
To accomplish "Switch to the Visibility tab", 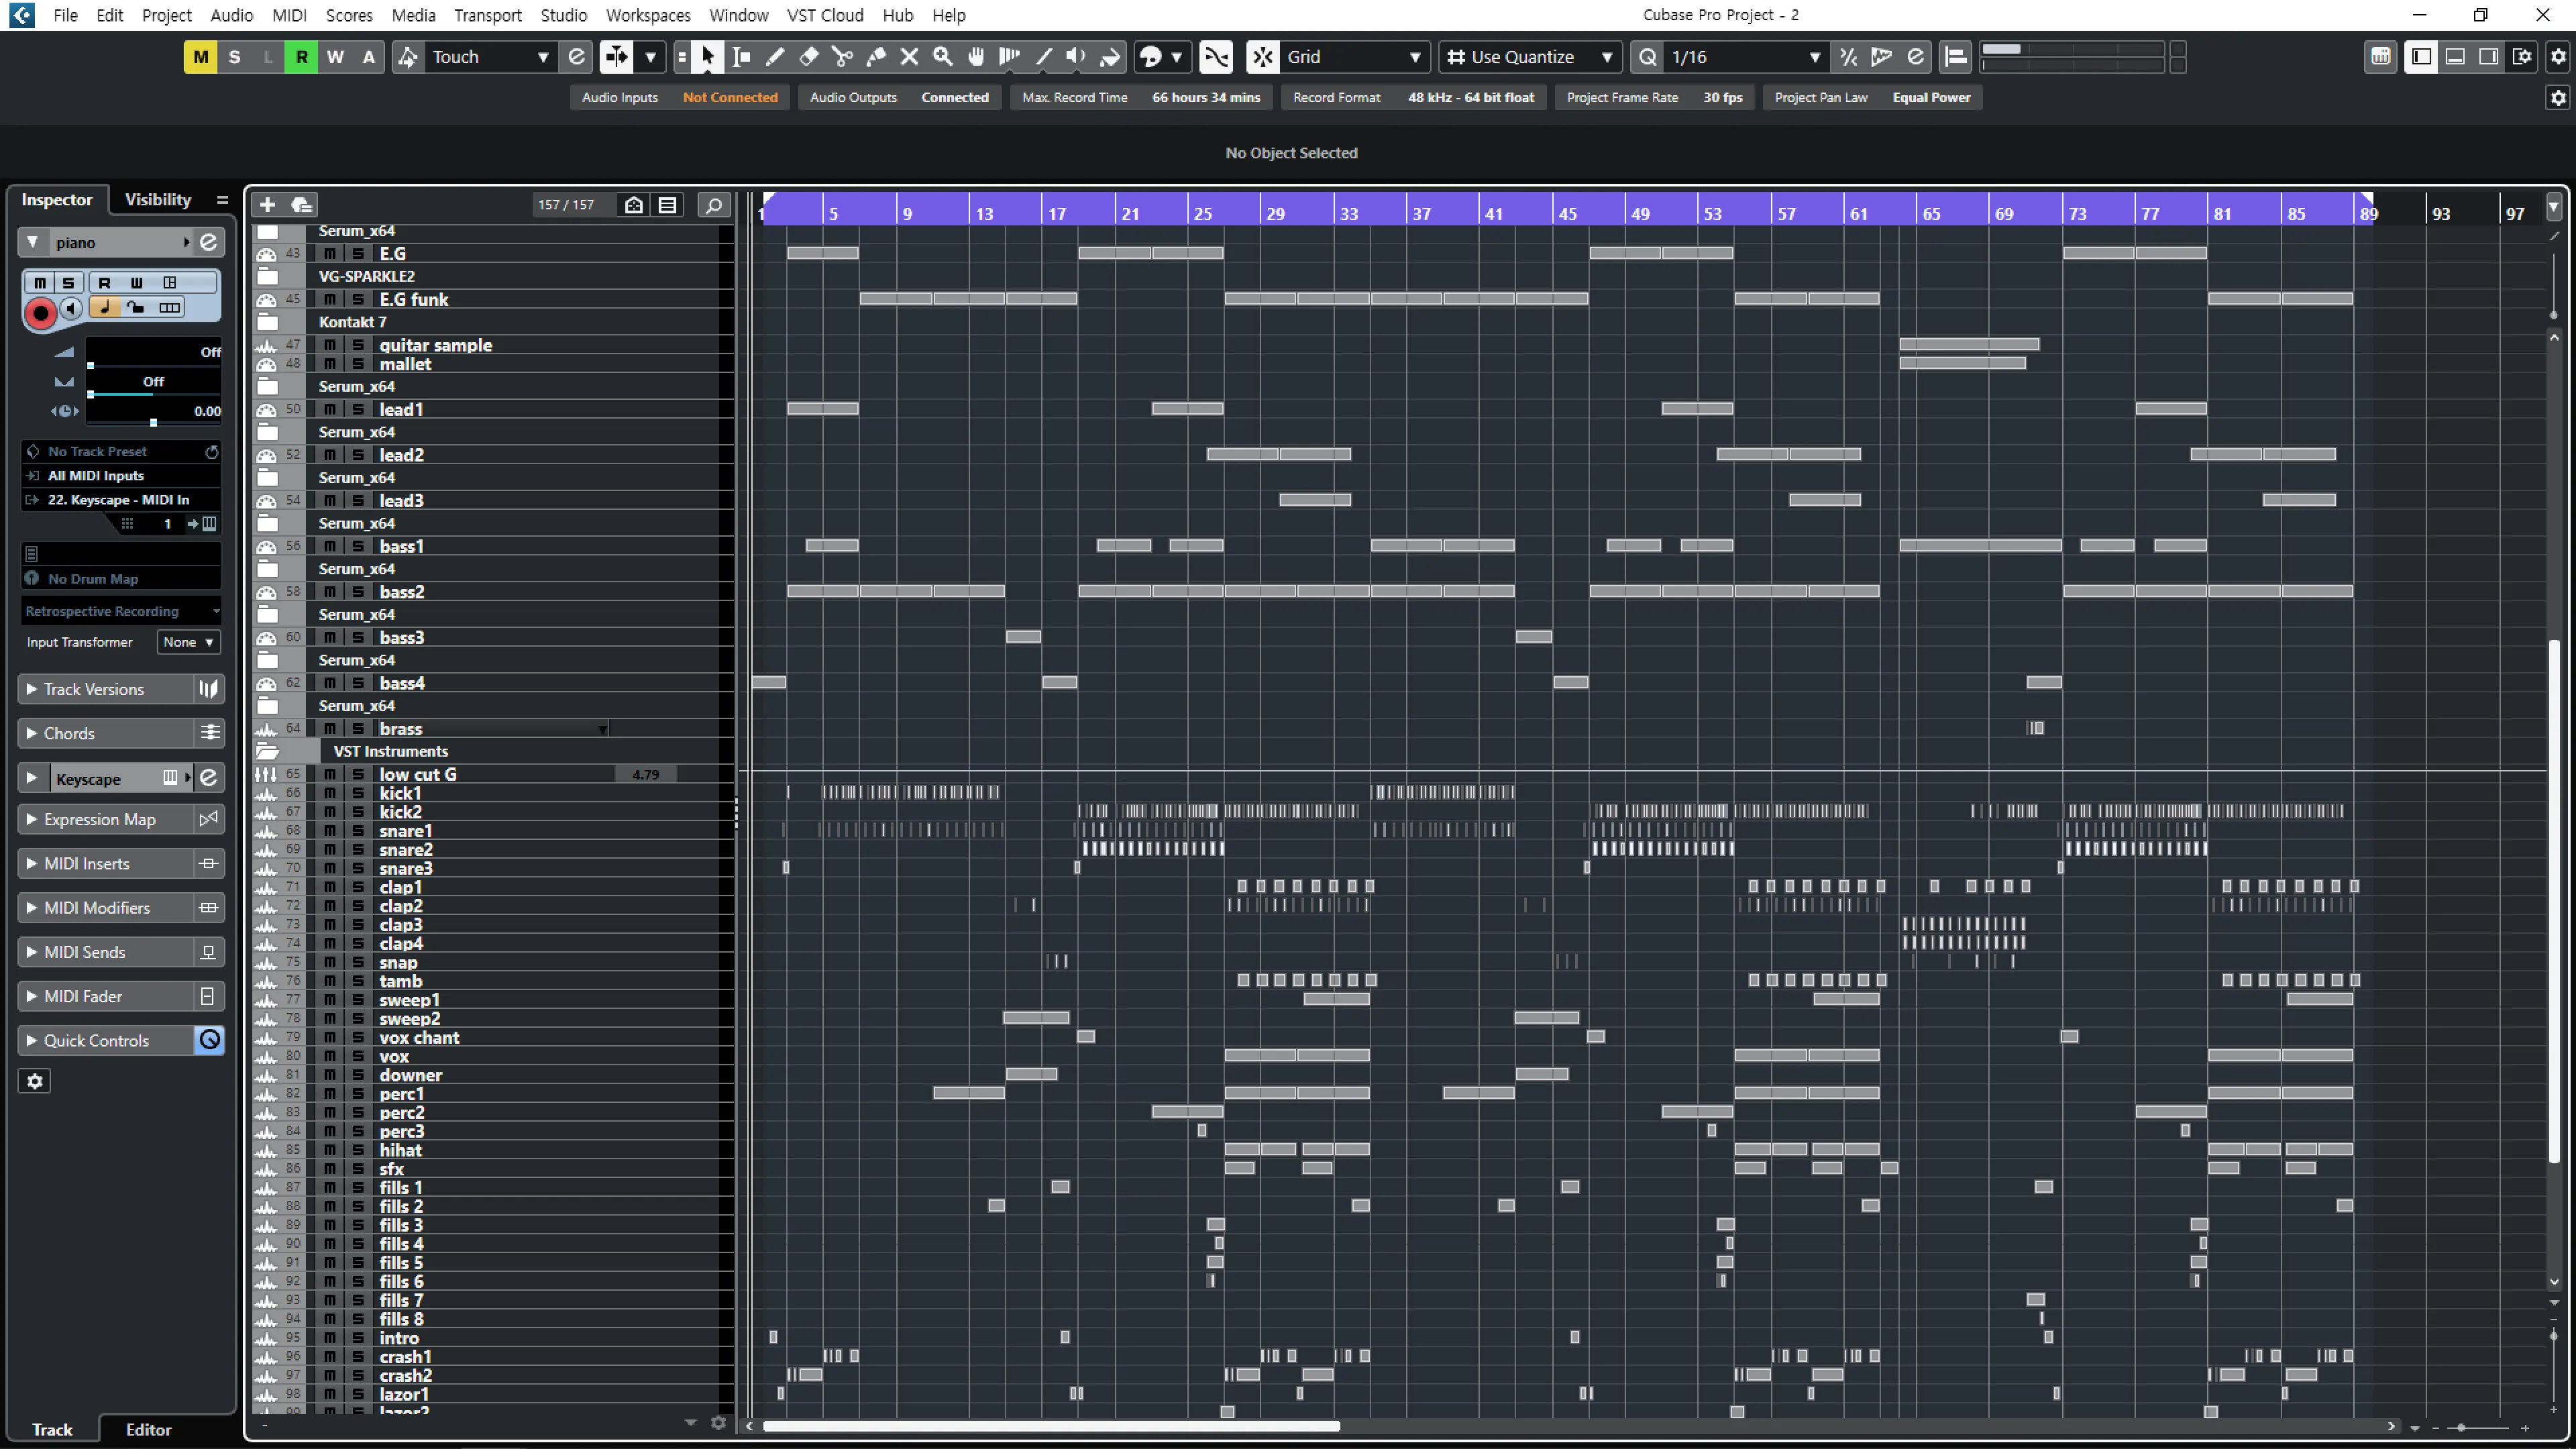I will pos(157,199).
